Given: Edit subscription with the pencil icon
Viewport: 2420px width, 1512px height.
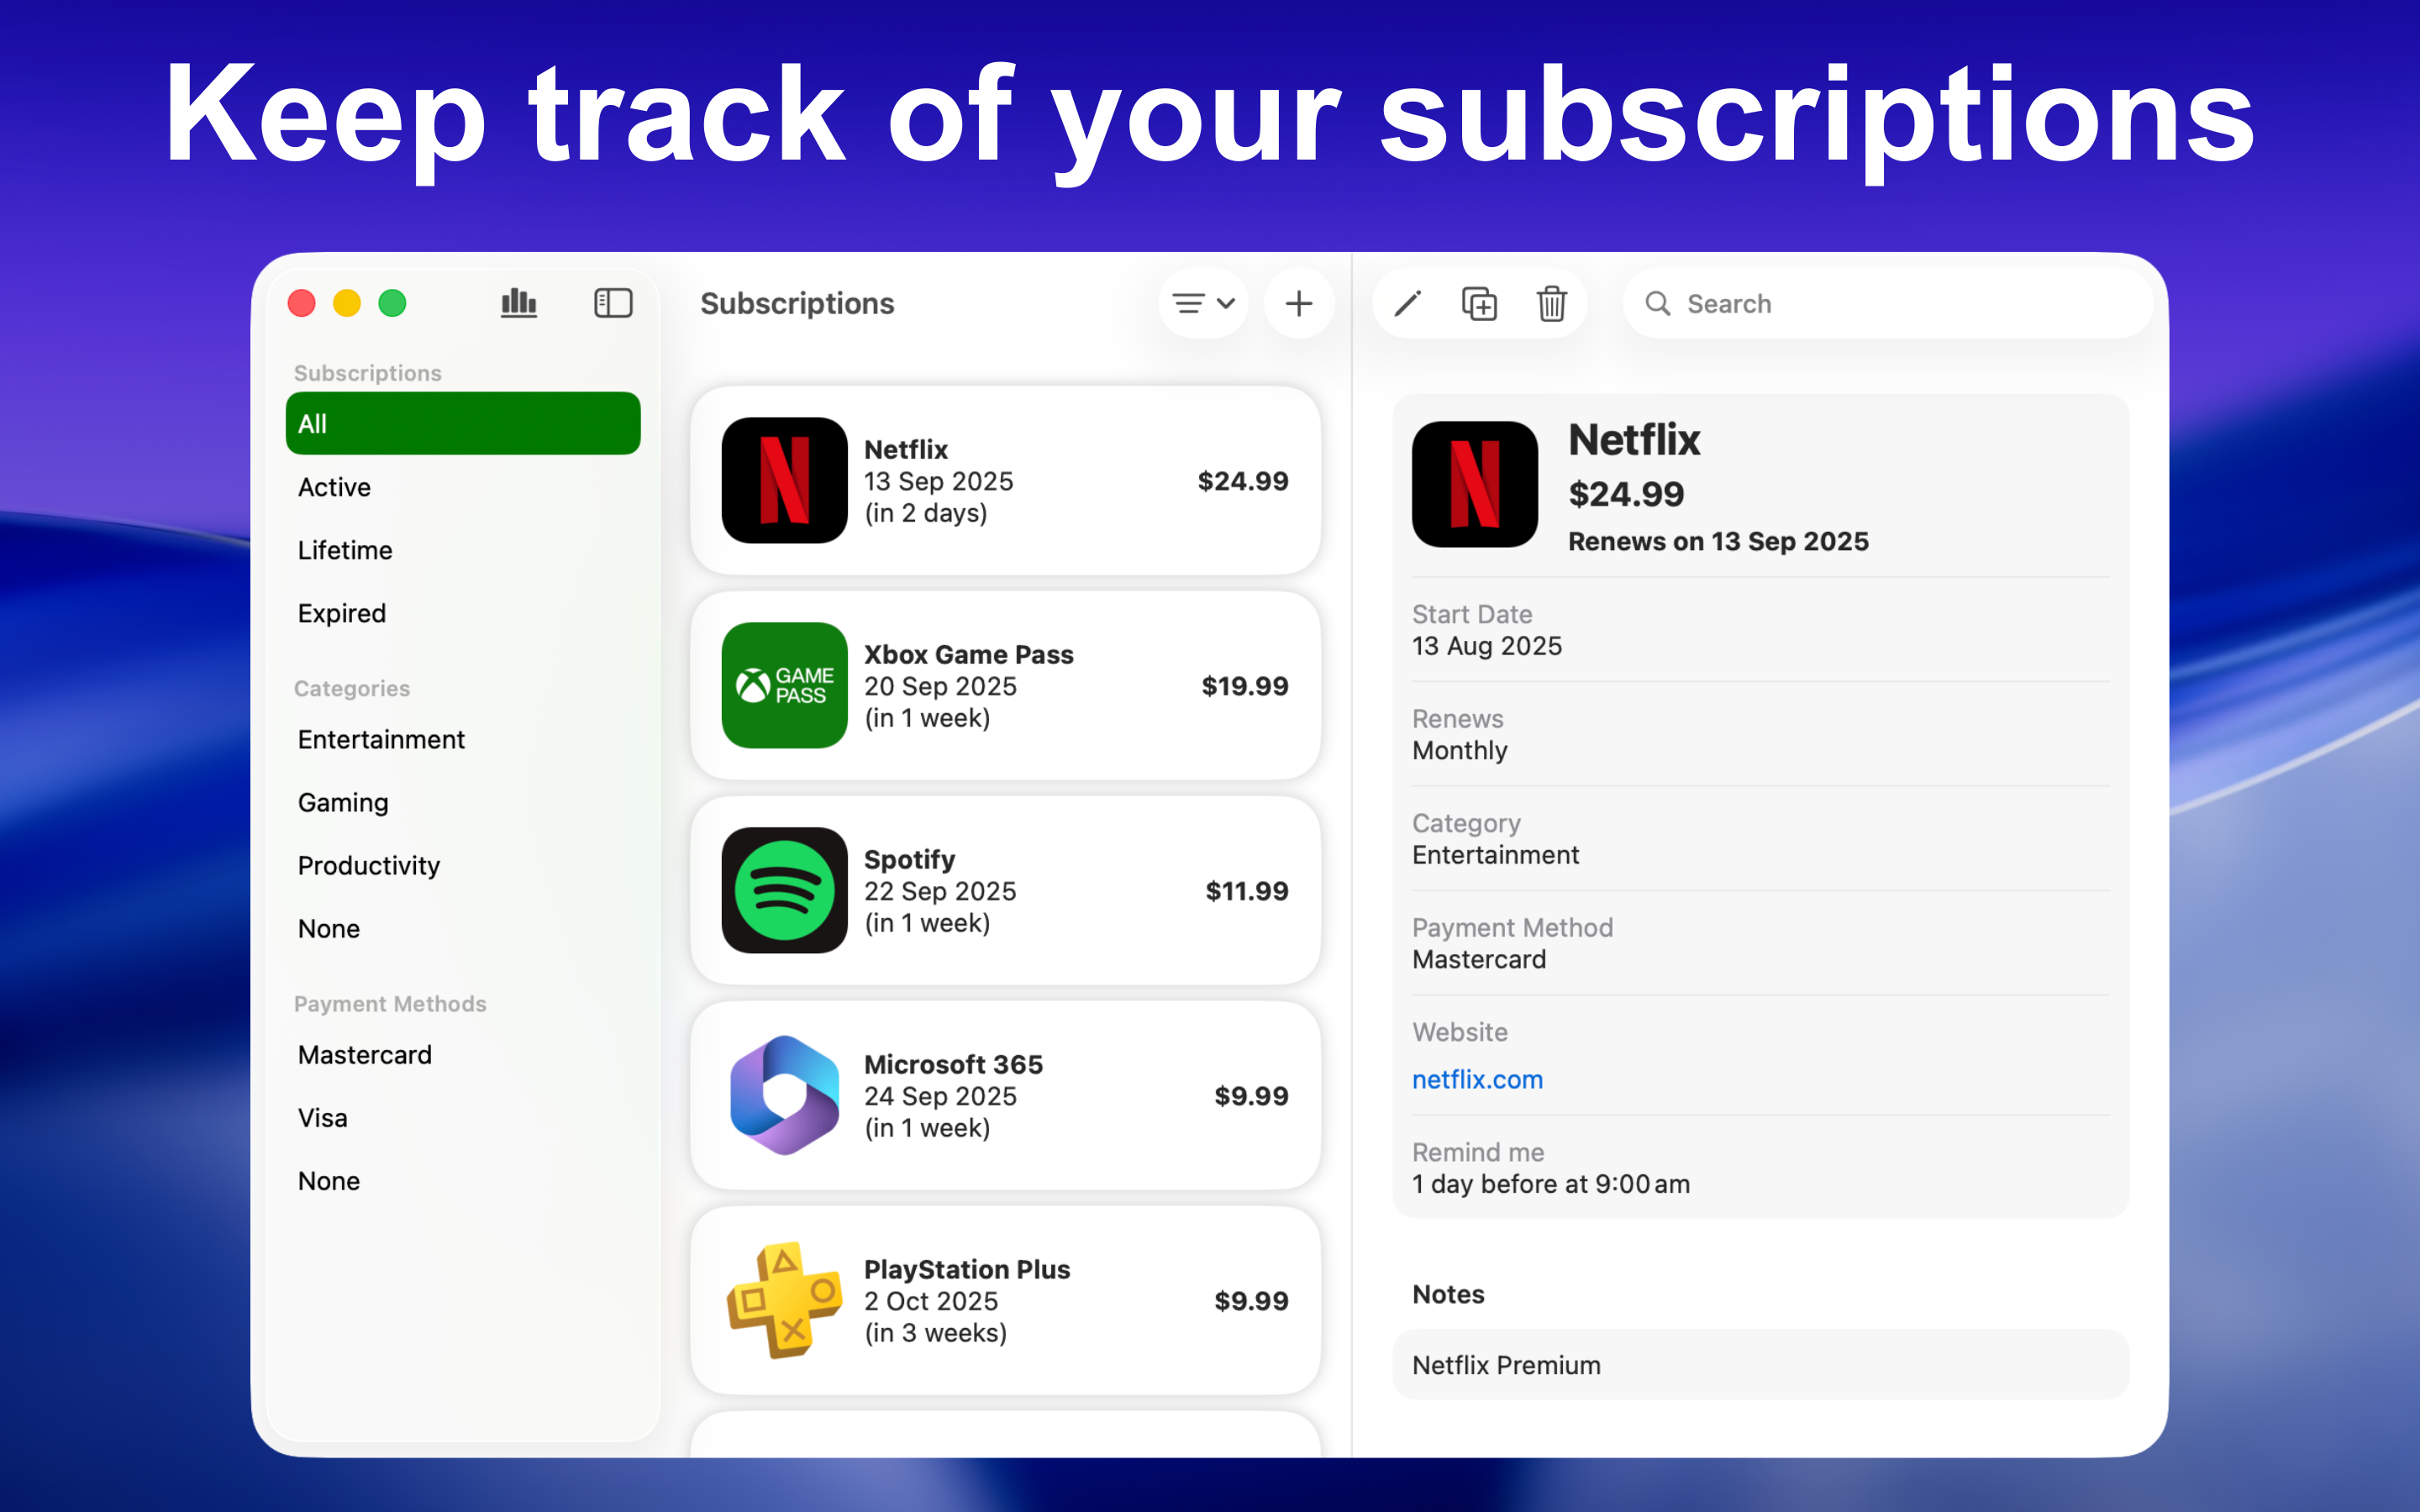Looking at the screenshot, I should 1407,303.
